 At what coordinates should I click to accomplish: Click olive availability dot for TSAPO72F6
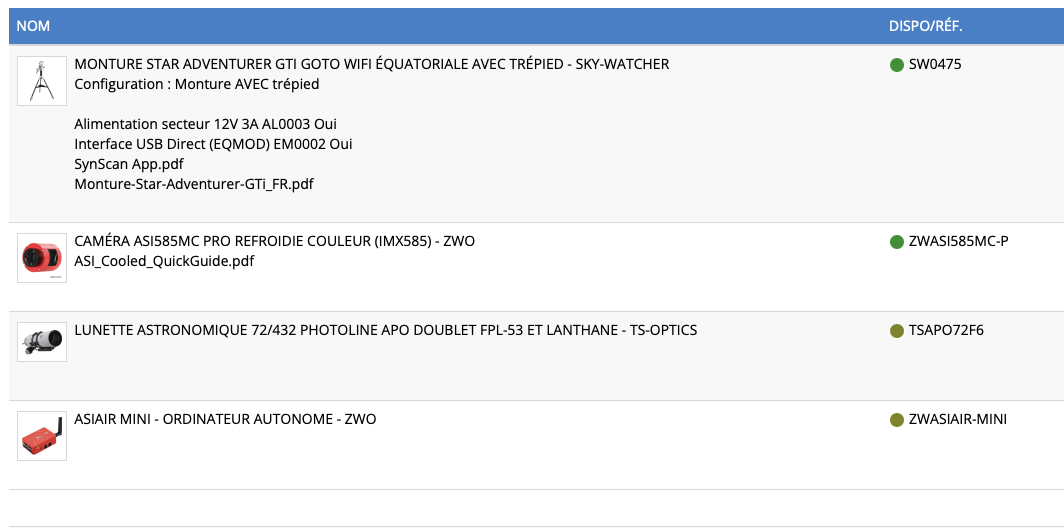point(897,331)
